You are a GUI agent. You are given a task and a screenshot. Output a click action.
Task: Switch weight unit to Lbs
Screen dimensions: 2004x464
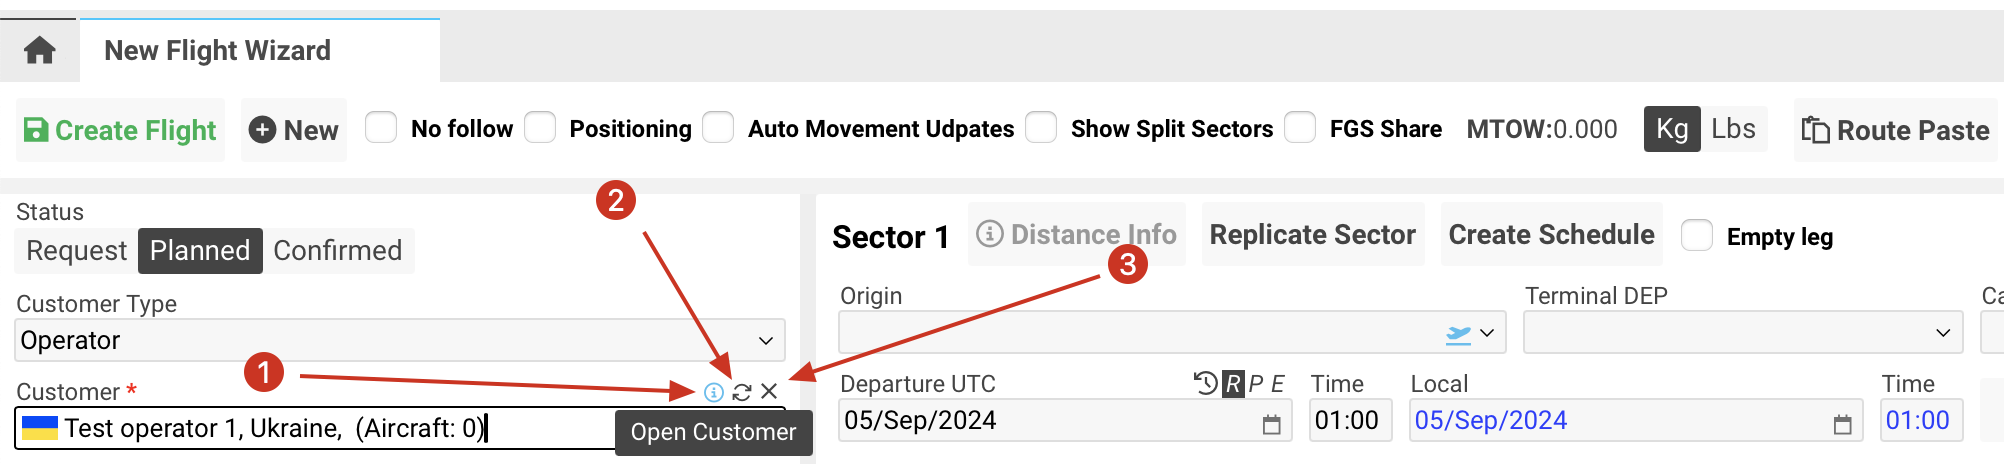(1733, 129)
